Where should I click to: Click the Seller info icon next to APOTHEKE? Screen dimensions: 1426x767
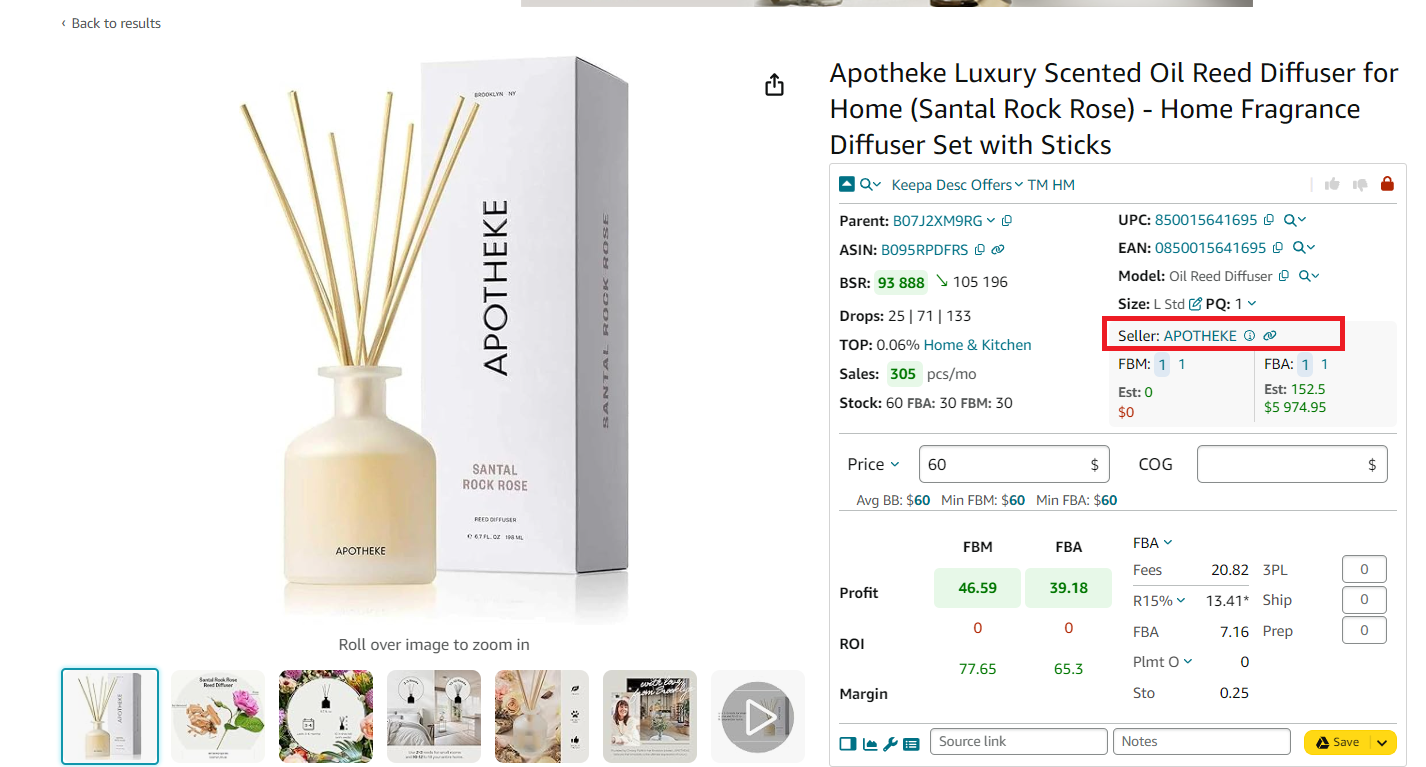[x=1249, y=336]
